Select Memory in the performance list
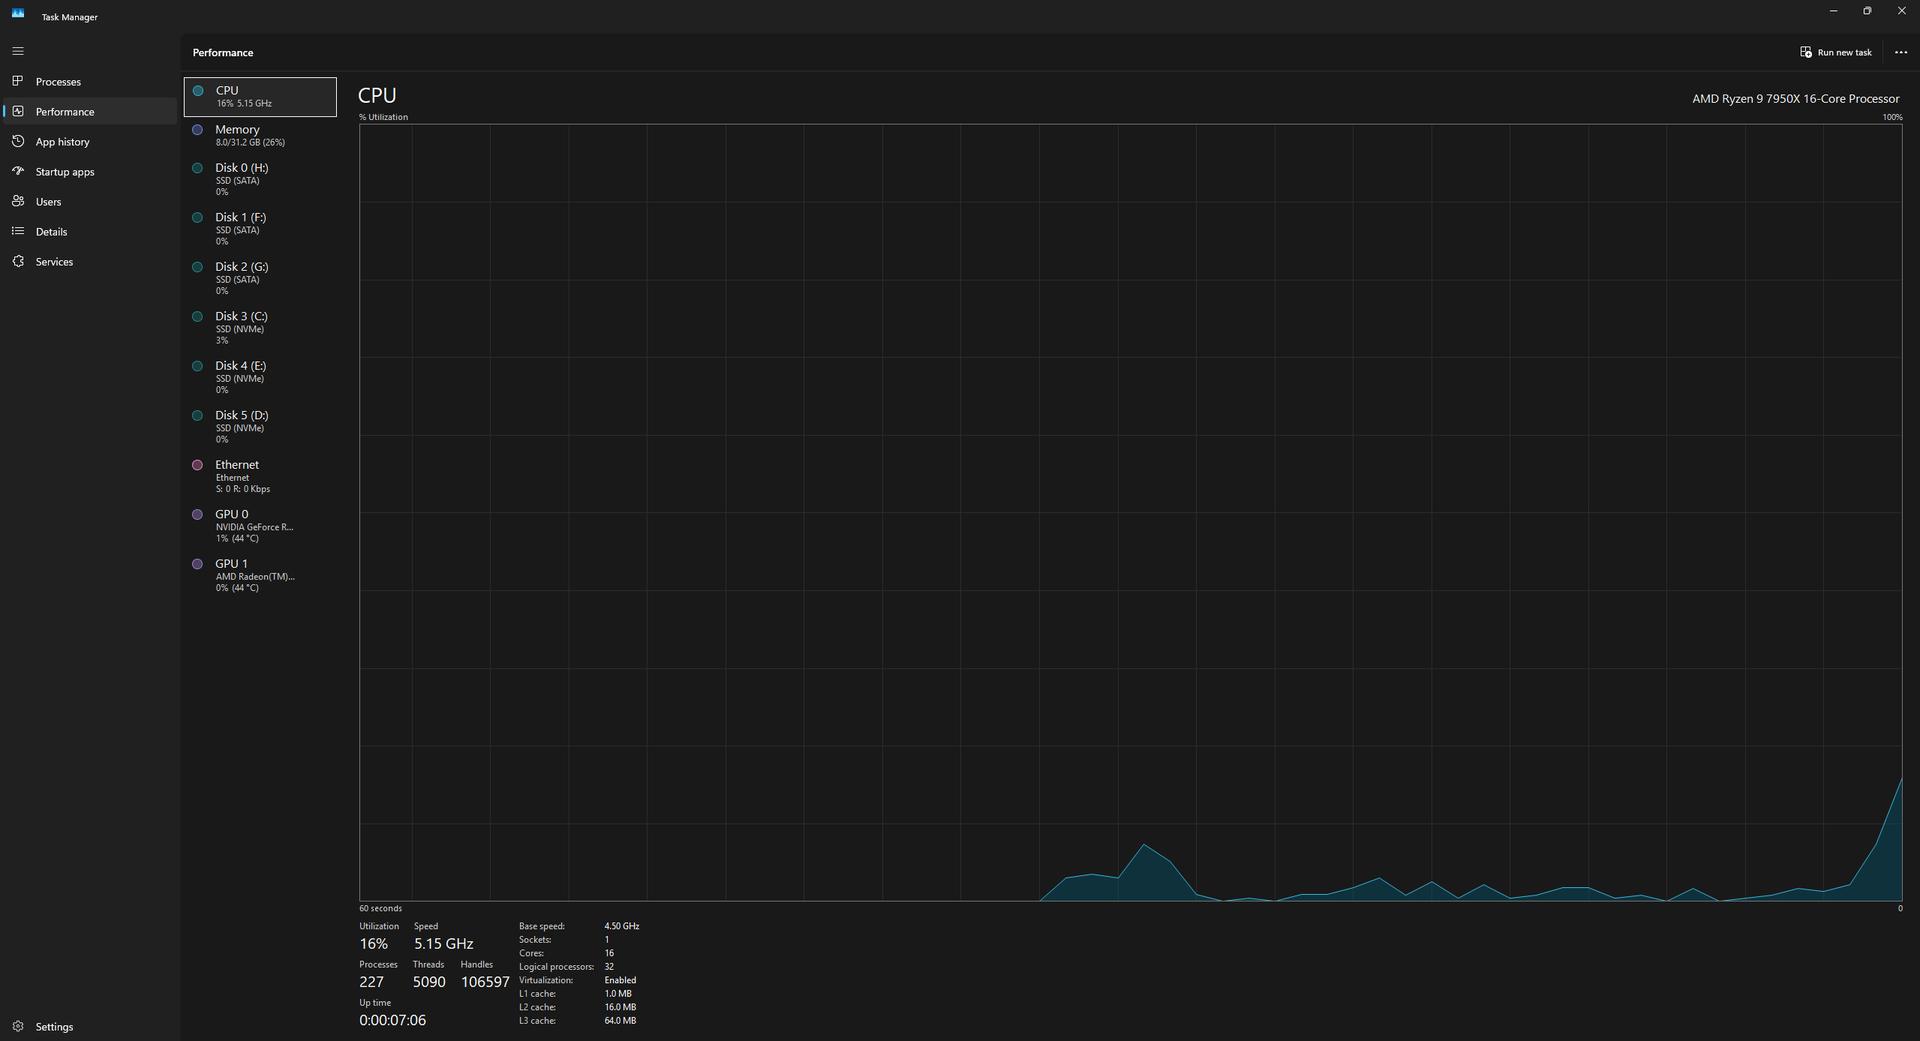 [x=259, y=135]
